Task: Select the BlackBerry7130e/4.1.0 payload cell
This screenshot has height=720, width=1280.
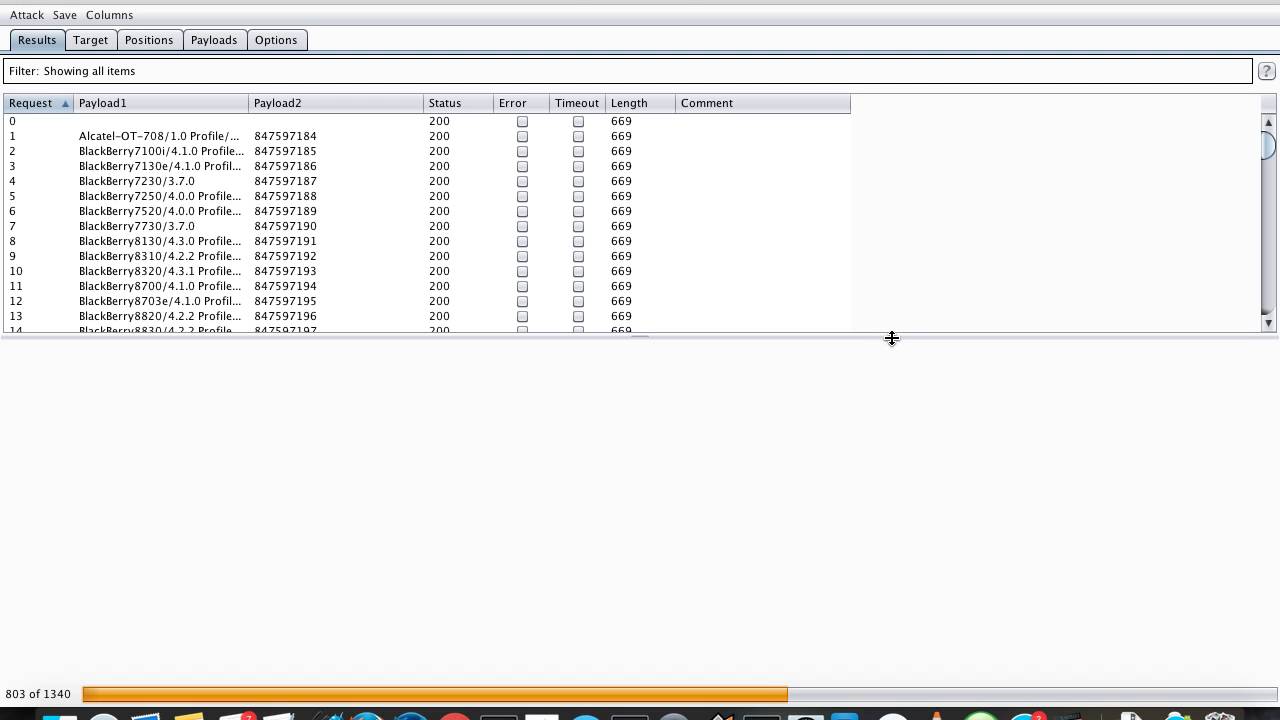Action: pyautogui.click(x=161, y=166)
